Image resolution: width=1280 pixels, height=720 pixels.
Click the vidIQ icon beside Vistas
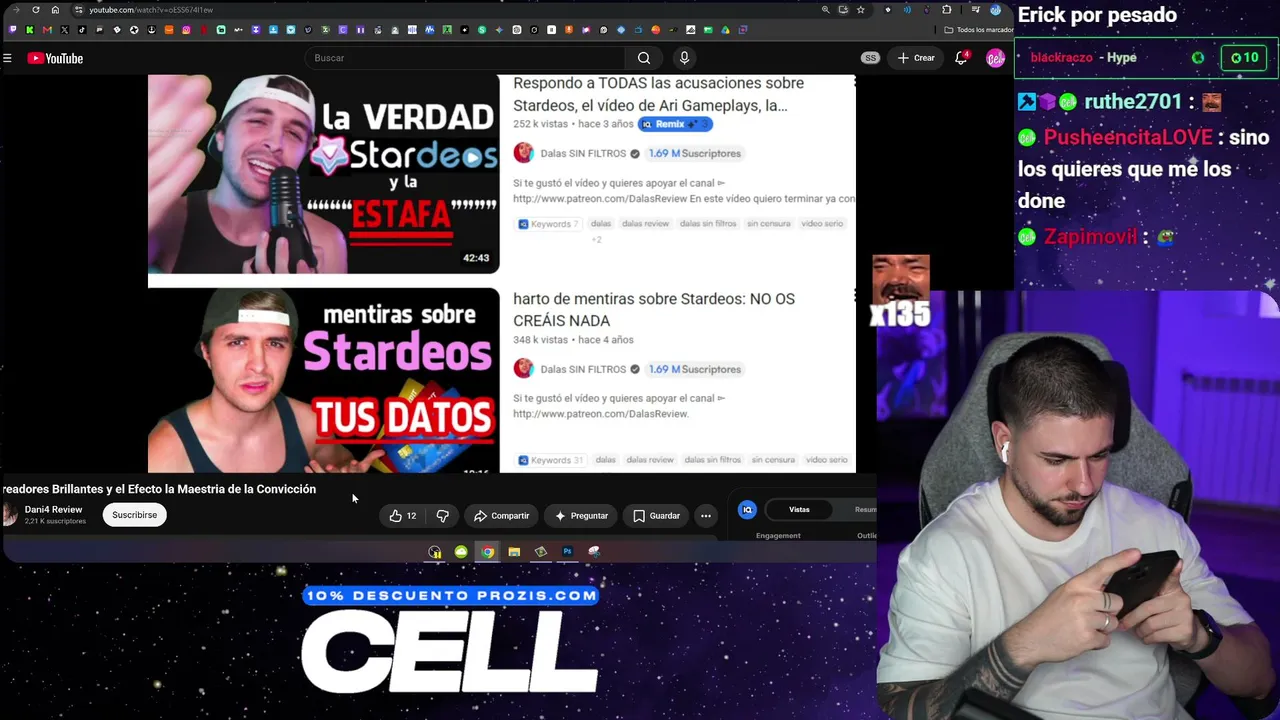pyautogui.click(x=747, y=510)
